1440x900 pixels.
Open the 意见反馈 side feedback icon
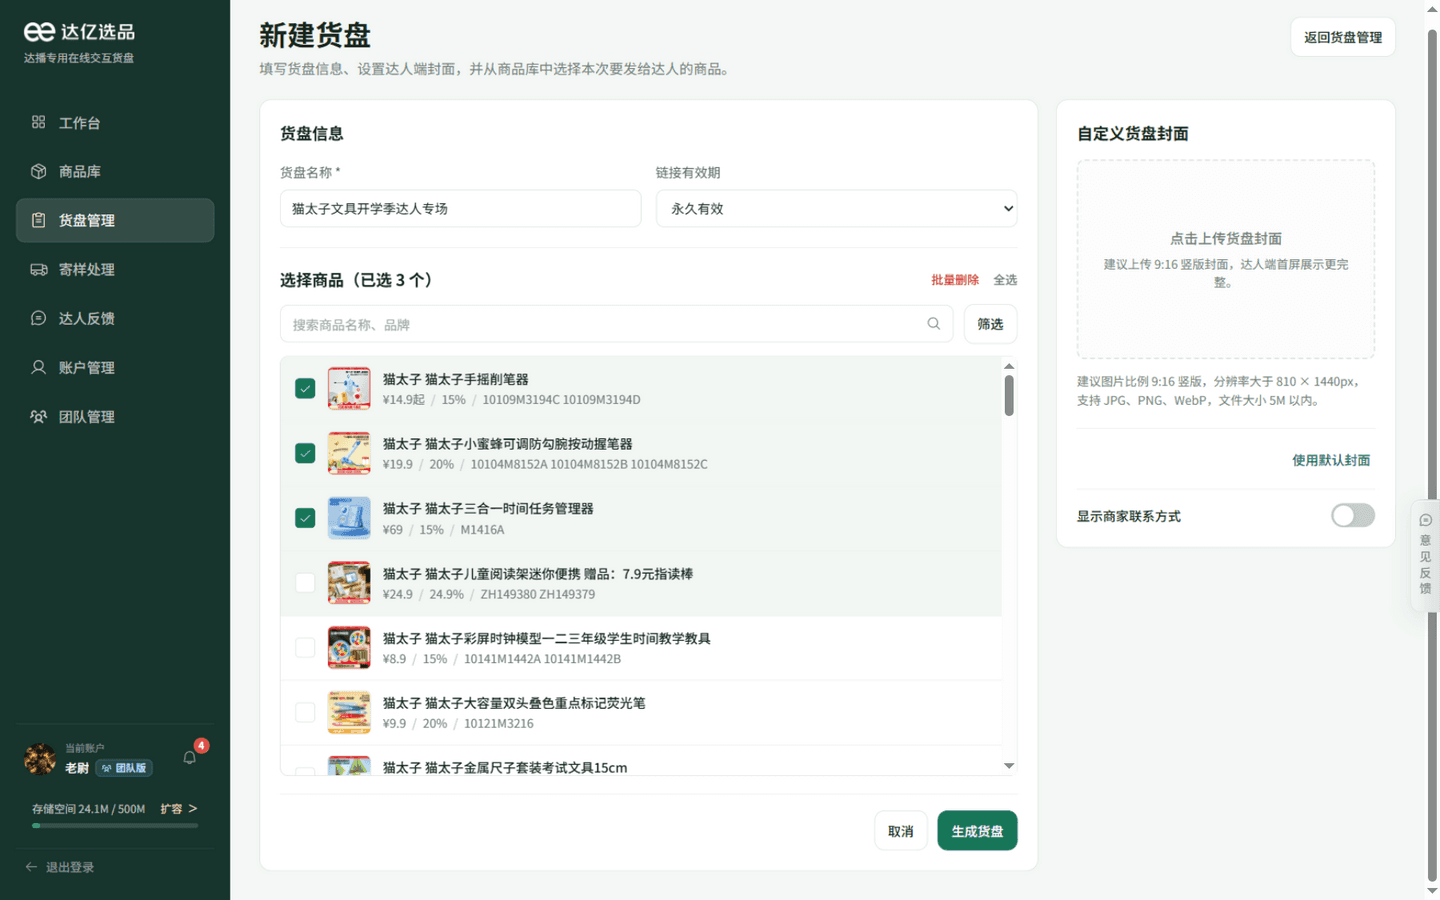(1426, 520)
